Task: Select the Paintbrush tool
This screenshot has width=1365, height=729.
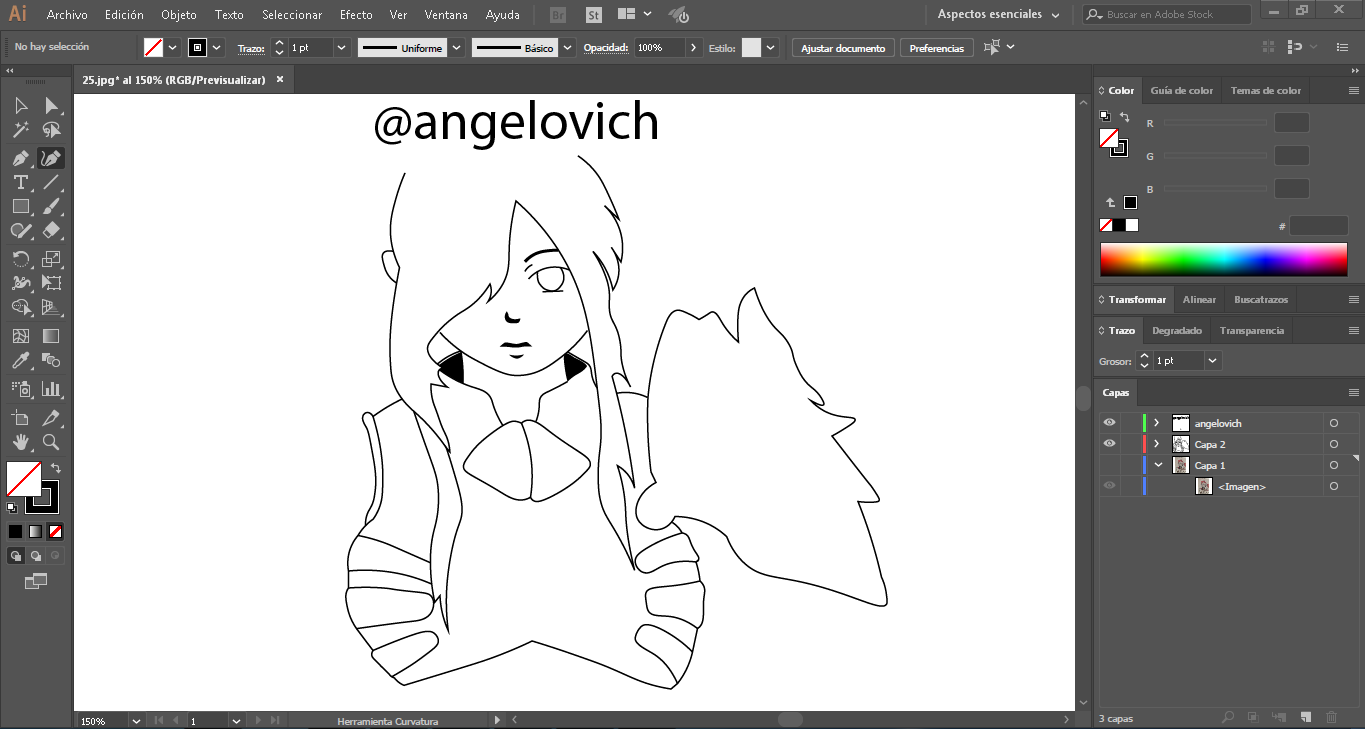Action: coord(51,206)
